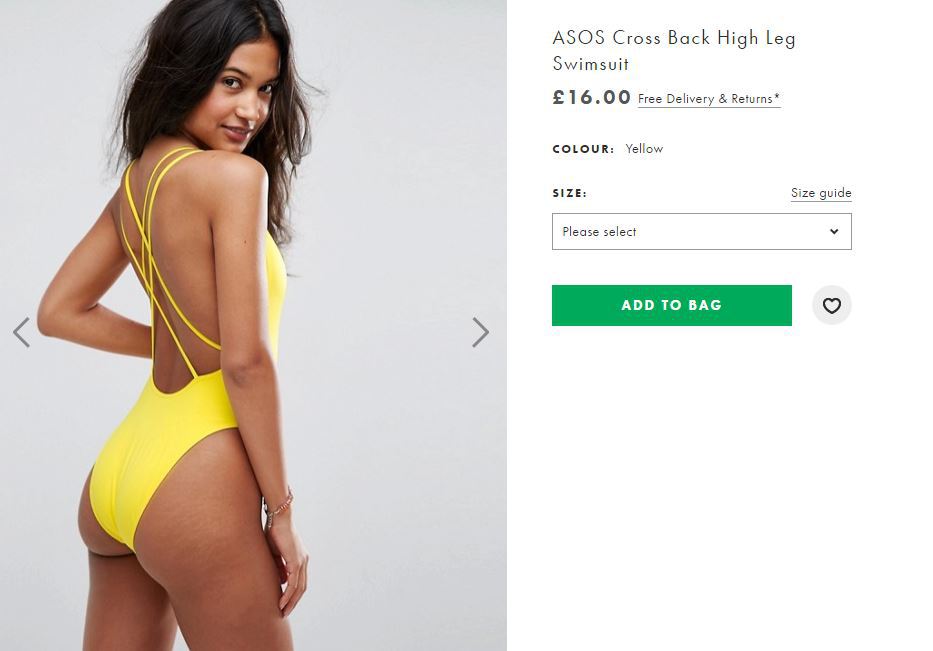Save swimsuit with the heart icon
933x651 pixels.
(x=831, y=305)
